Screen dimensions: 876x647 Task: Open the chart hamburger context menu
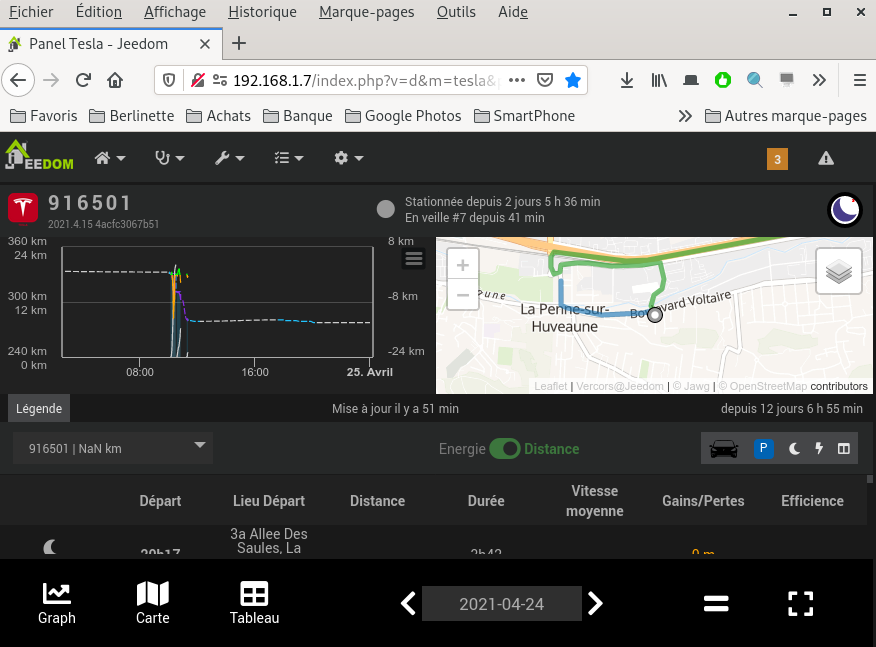click(413, 259)
